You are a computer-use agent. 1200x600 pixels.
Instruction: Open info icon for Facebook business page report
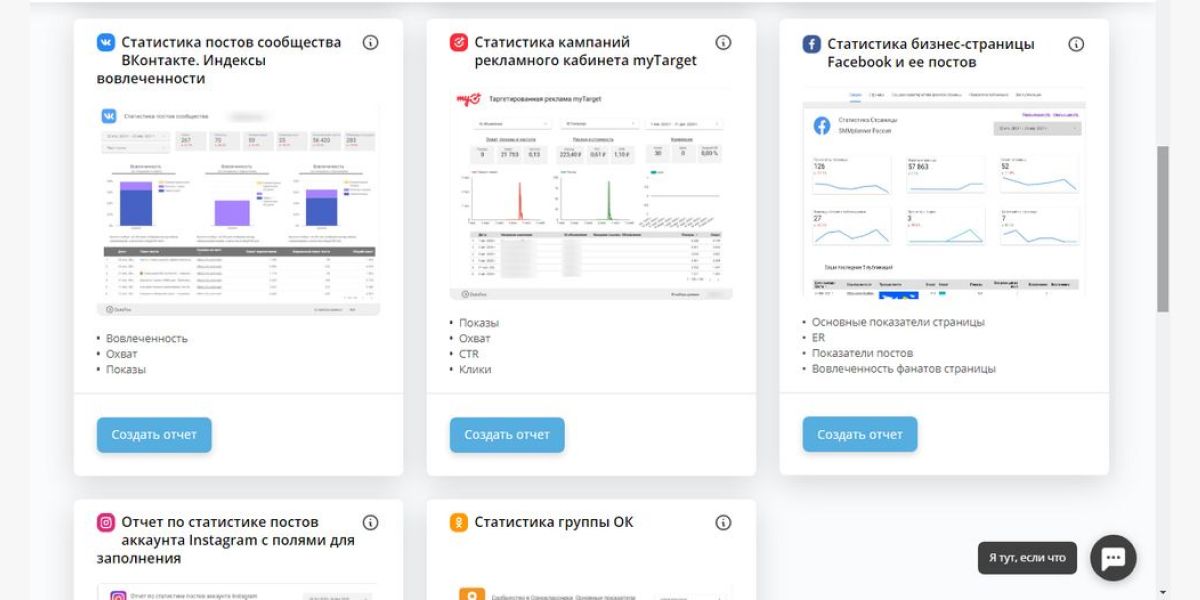(x=1076, y=44)
